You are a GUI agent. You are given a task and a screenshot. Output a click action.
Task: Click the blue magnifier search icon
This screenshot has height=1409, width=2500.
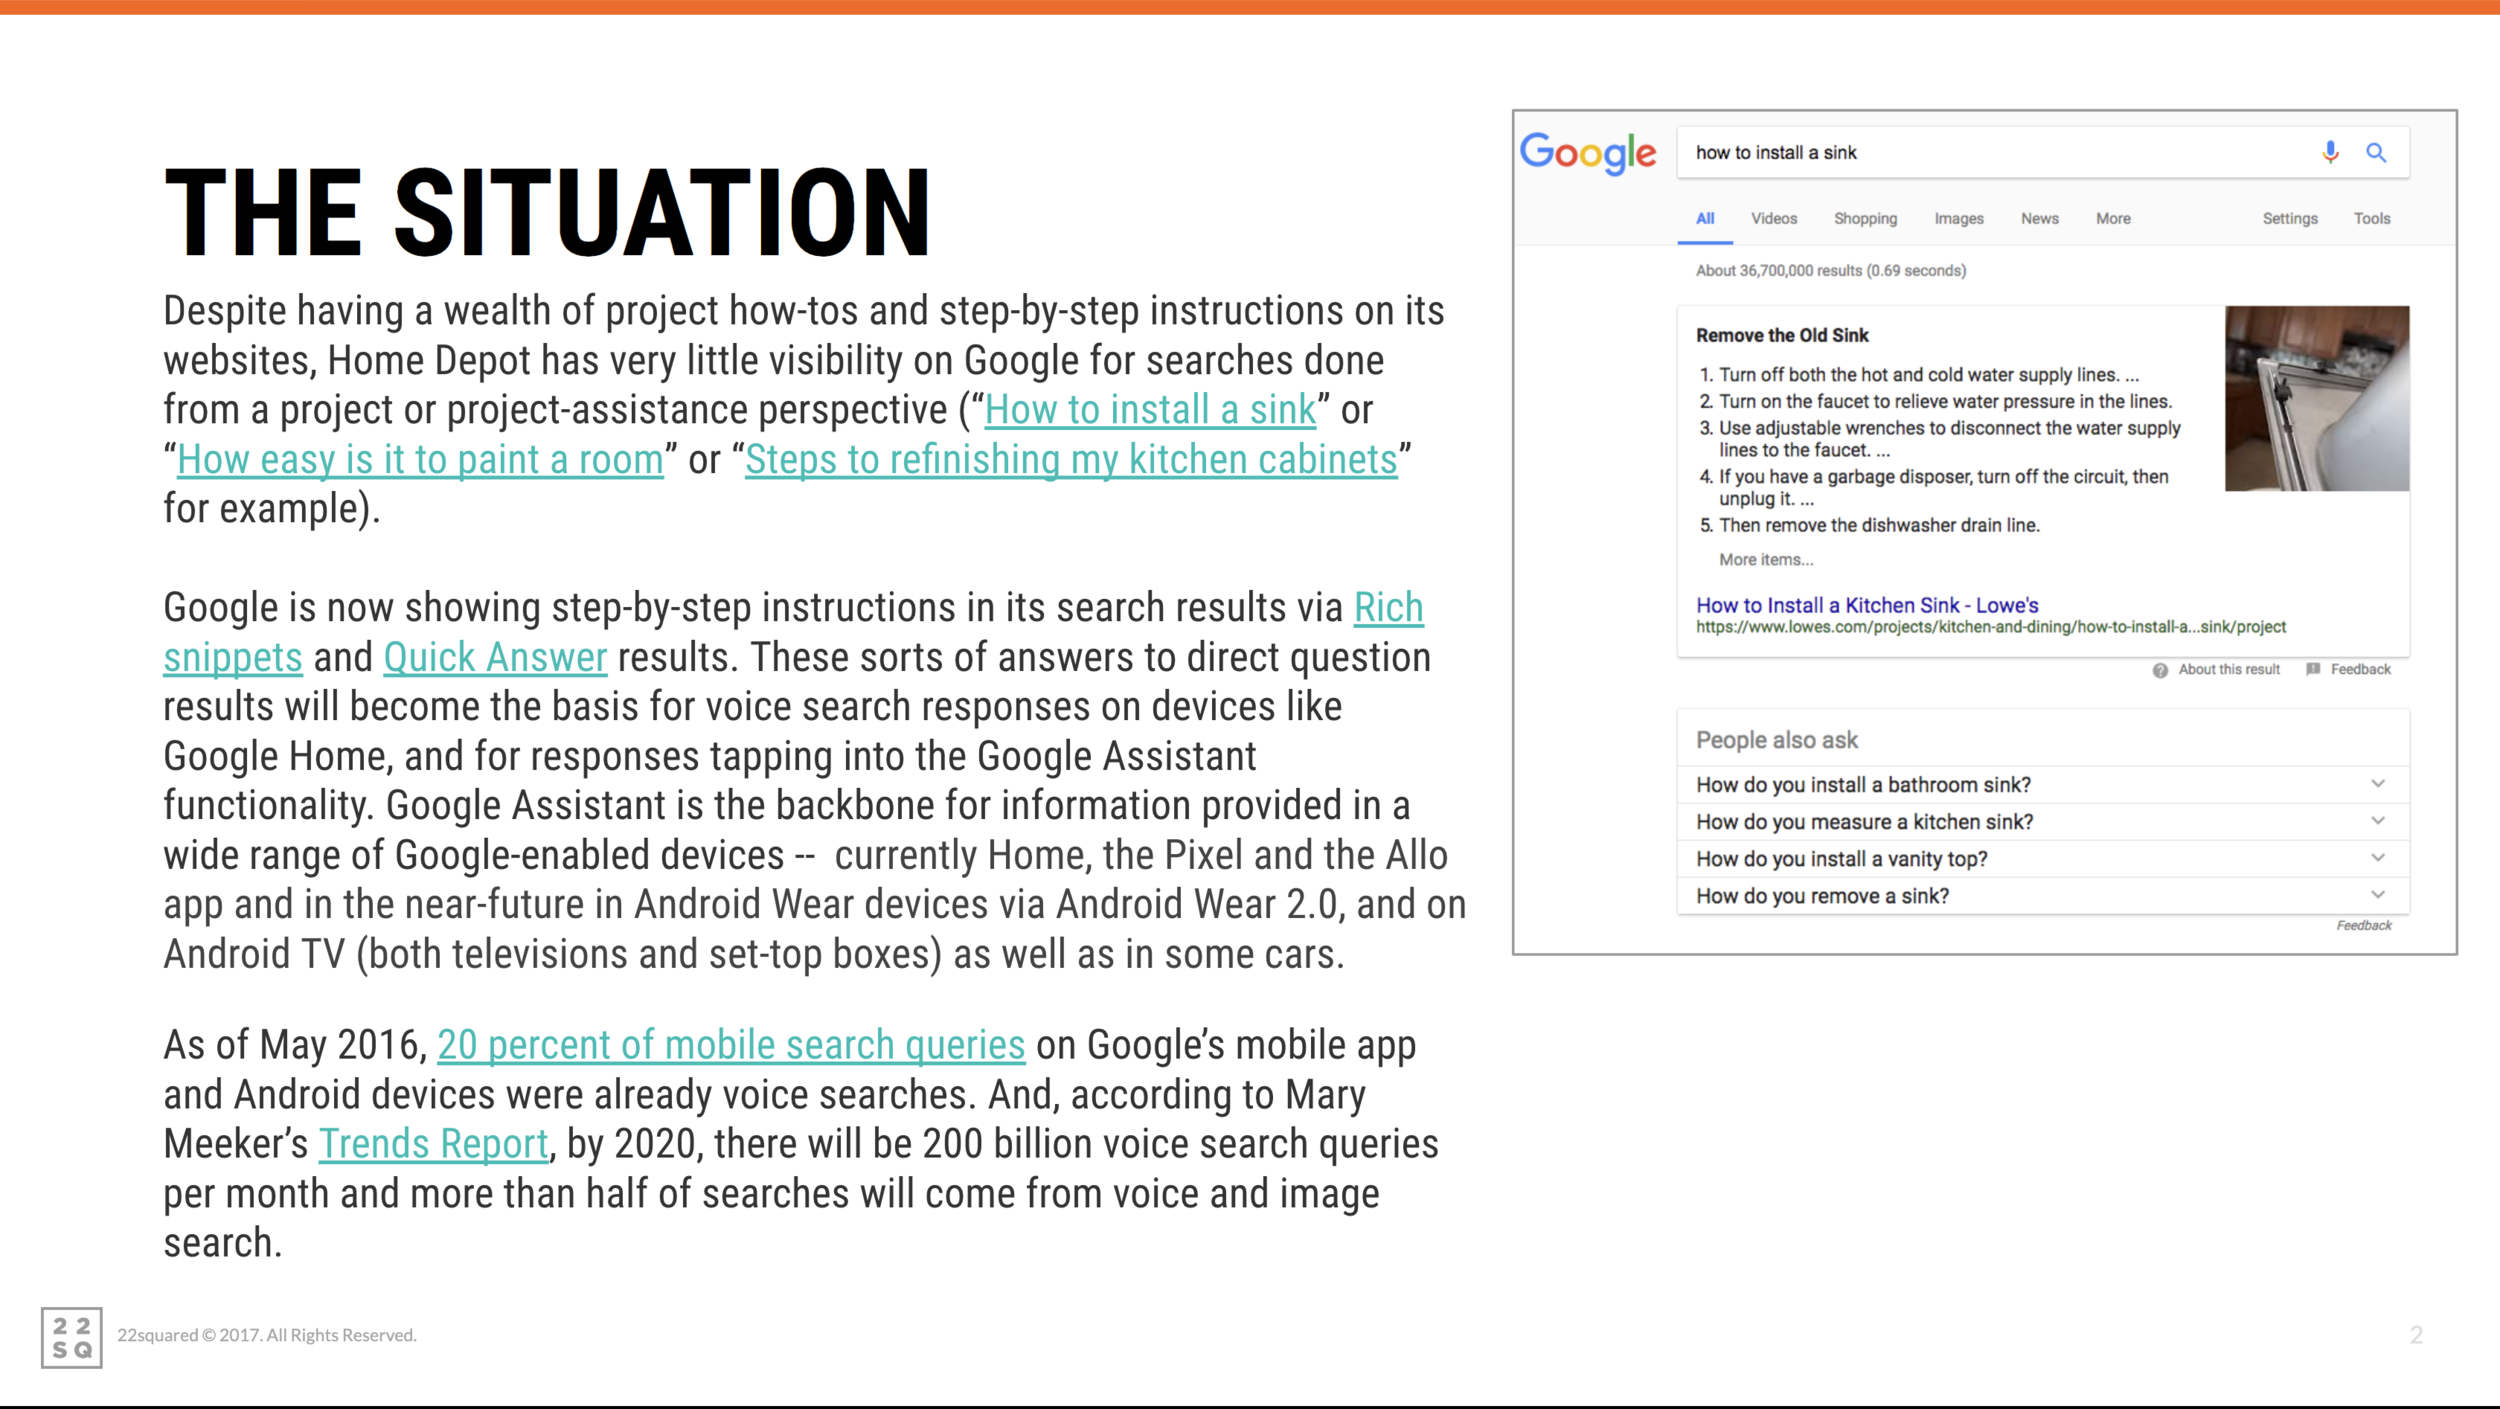2376,152
